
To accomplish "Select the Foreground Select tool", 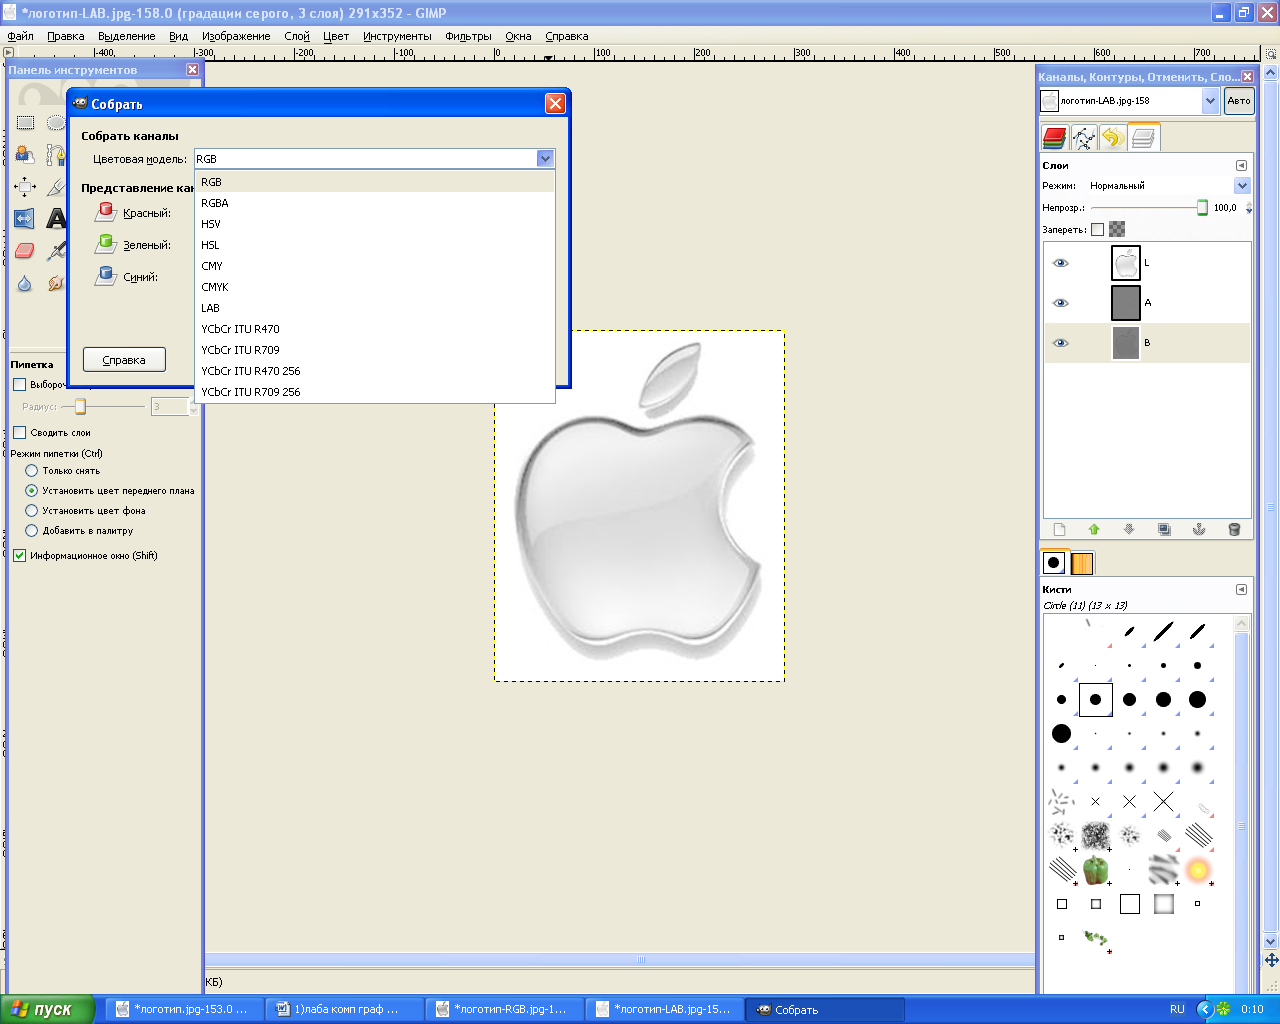I will (x=25, y=155).
